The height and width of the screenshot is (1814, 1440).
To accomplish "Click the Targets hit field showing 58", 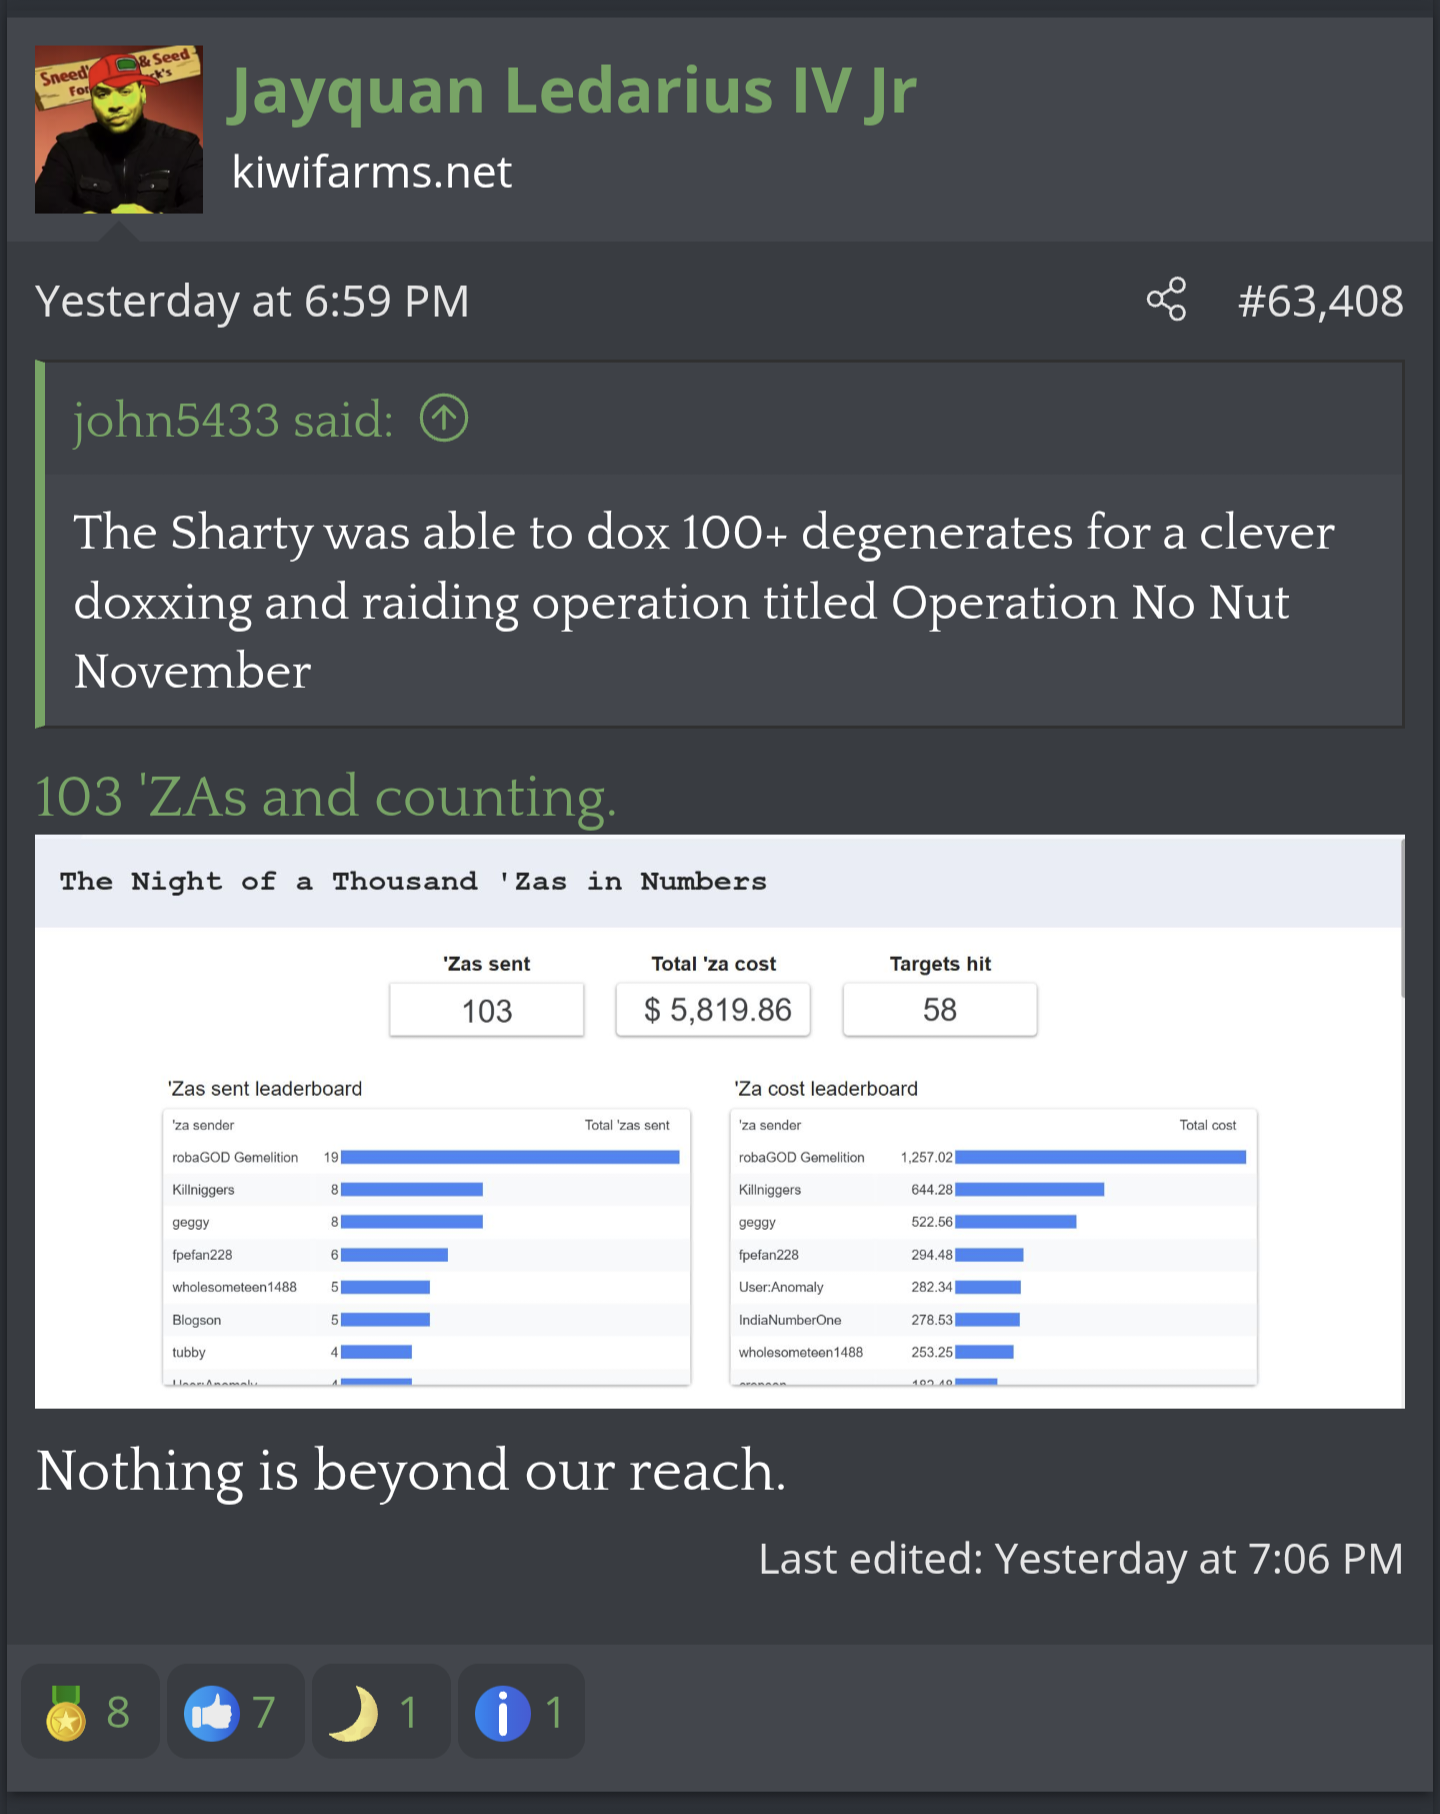I will pyautogui.click(x=939, y=1010).
